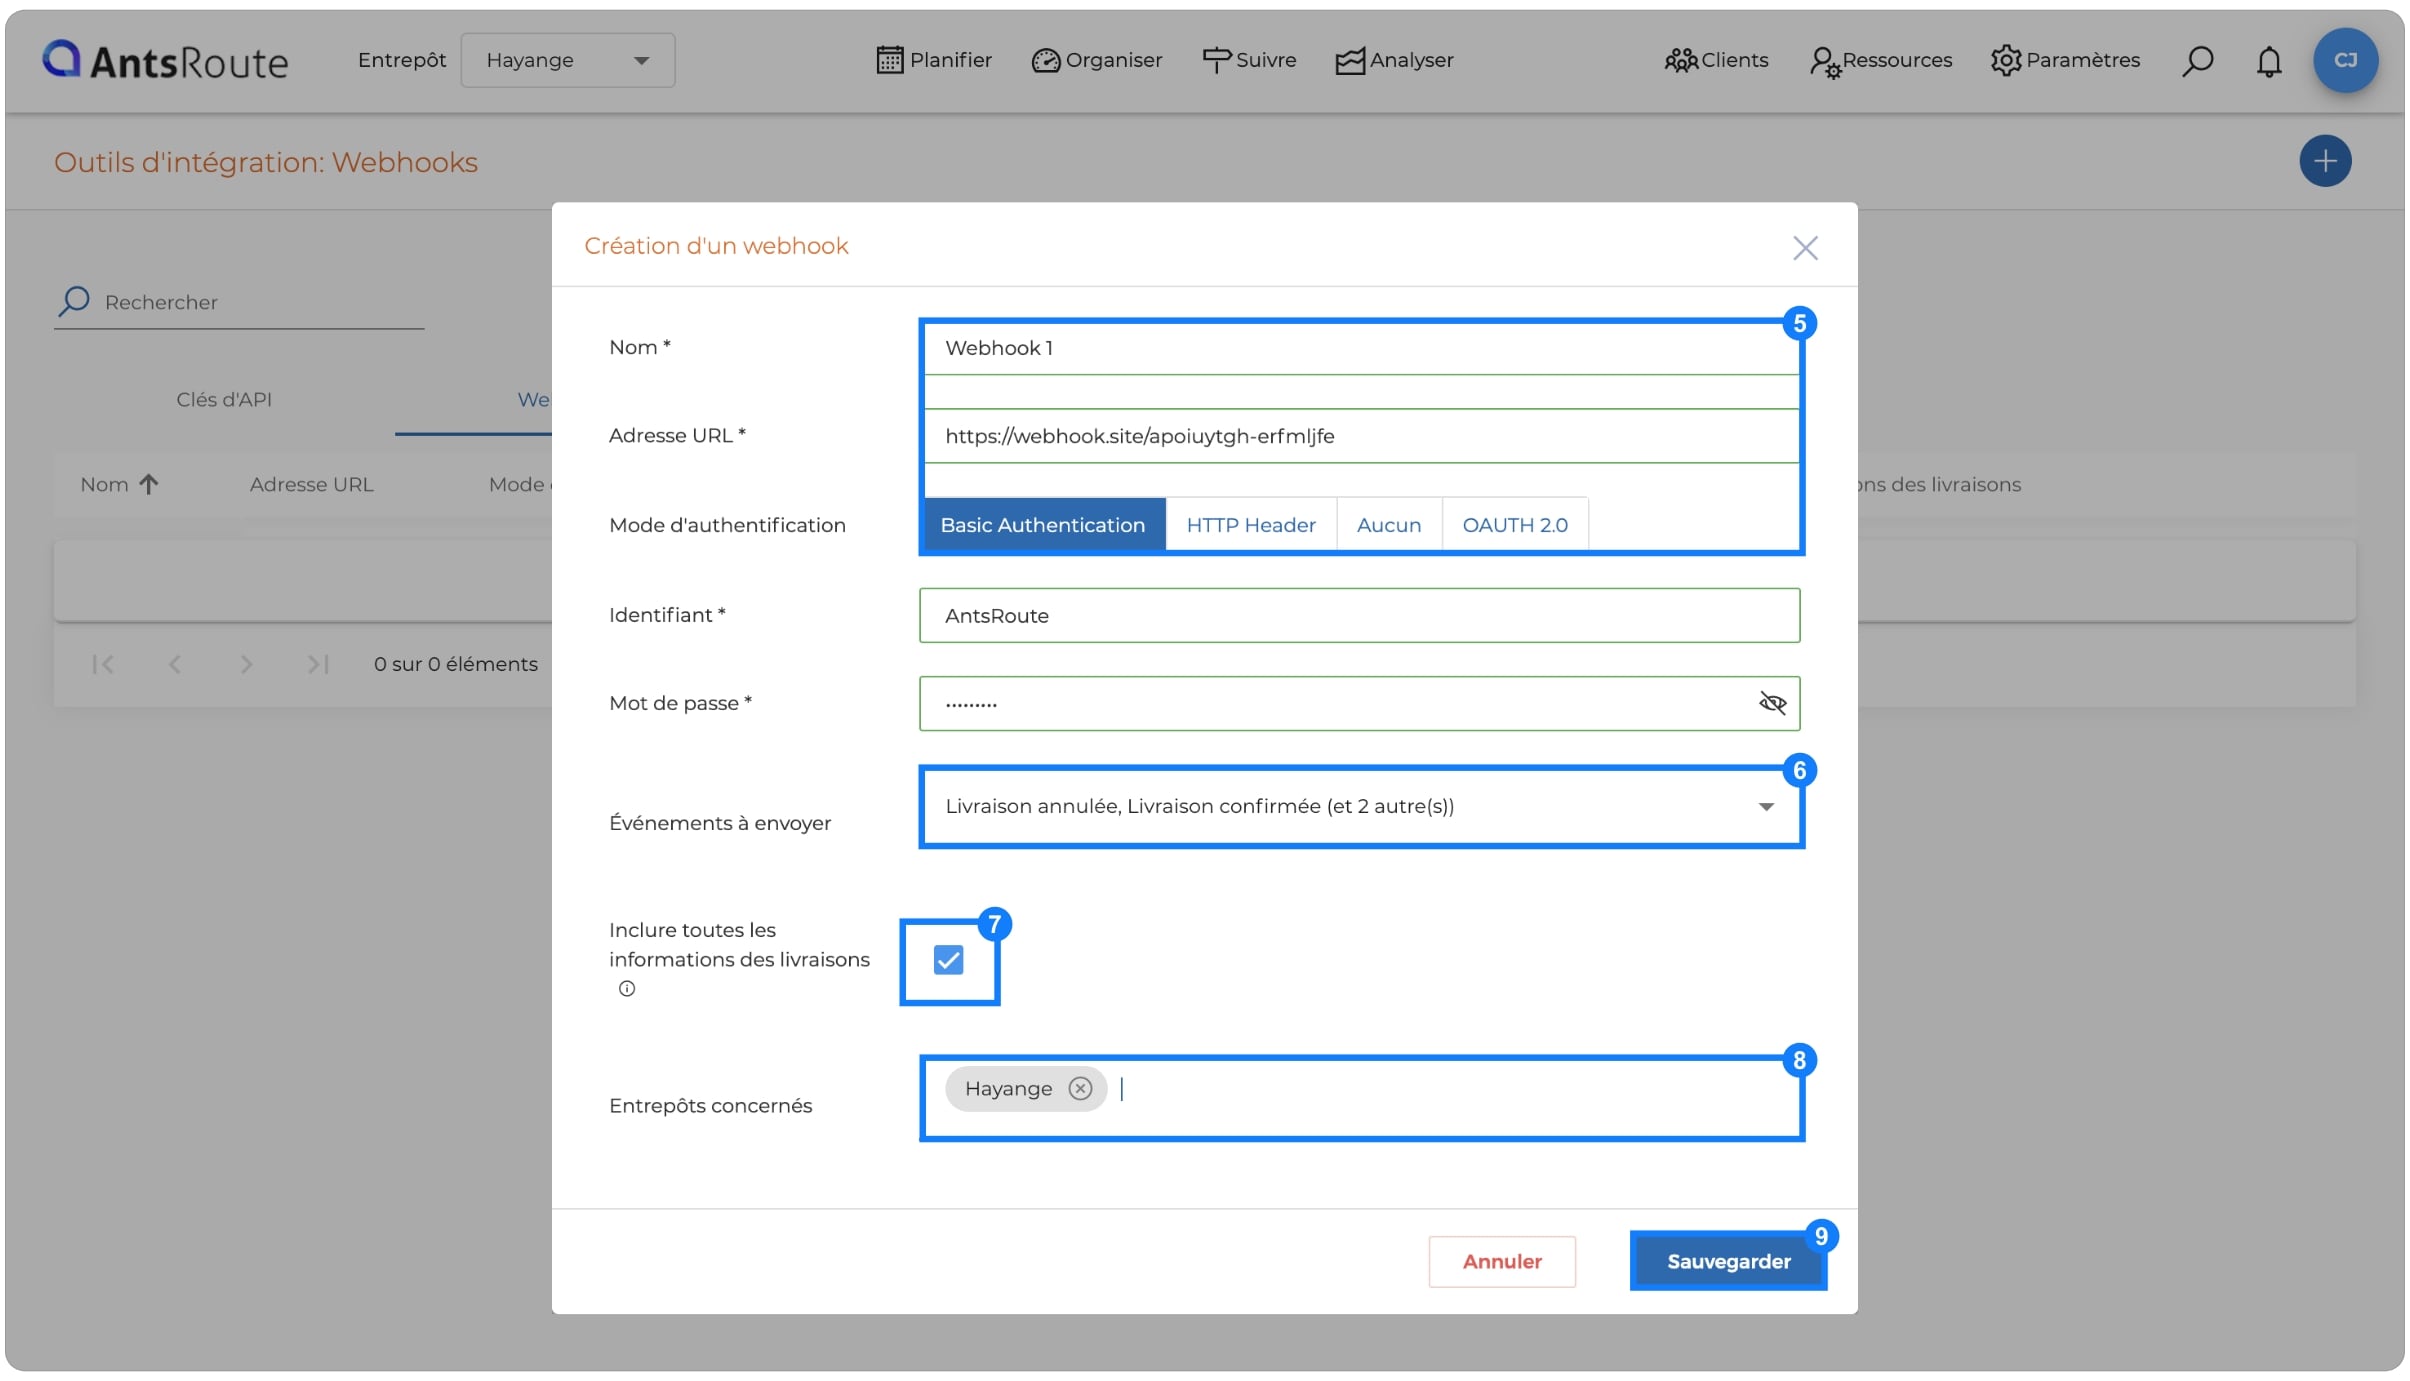Go to last page pagination icon
The height and width of the screenshot is (1381, 2410).
click(x=318, y=665)
